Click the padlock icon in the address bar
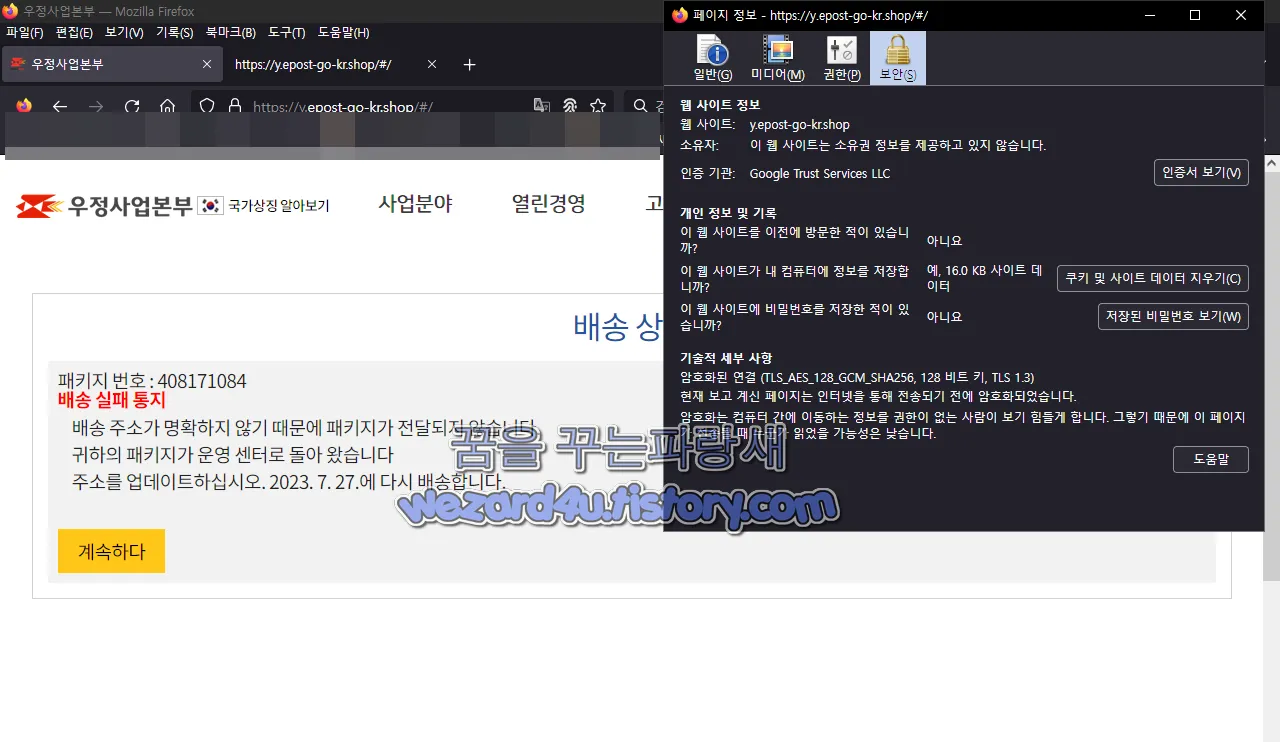 pyautogui.click(x=233, y=106)
